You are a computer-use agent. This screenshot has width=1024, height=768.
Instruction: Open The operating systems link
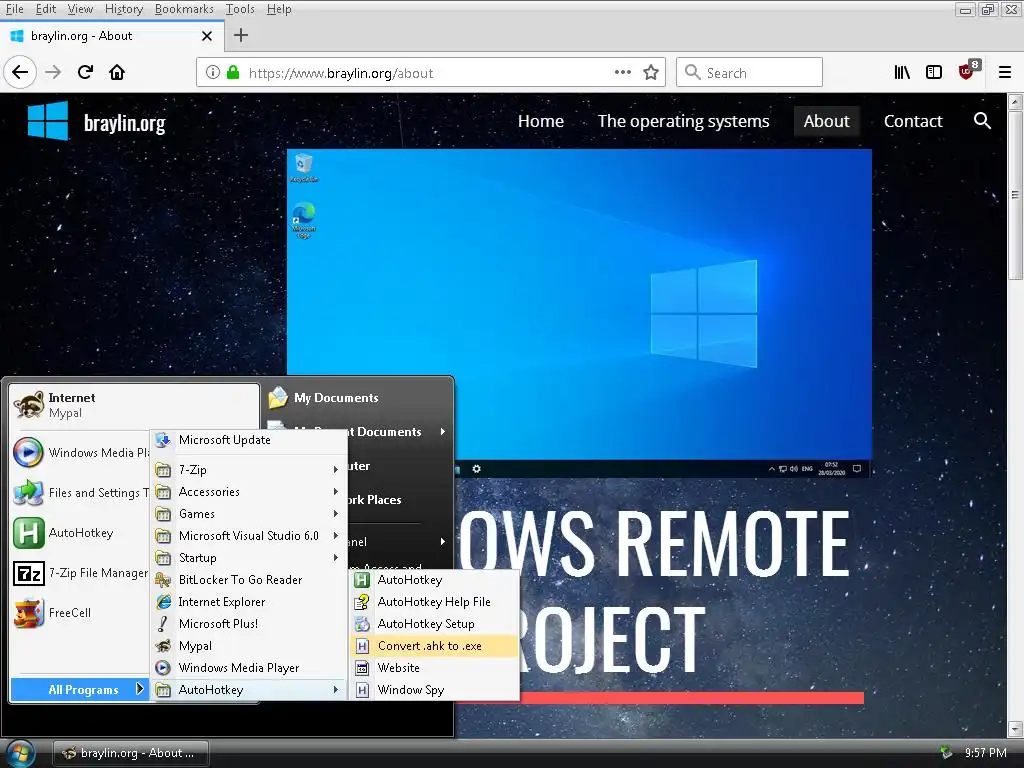[683, 121]
